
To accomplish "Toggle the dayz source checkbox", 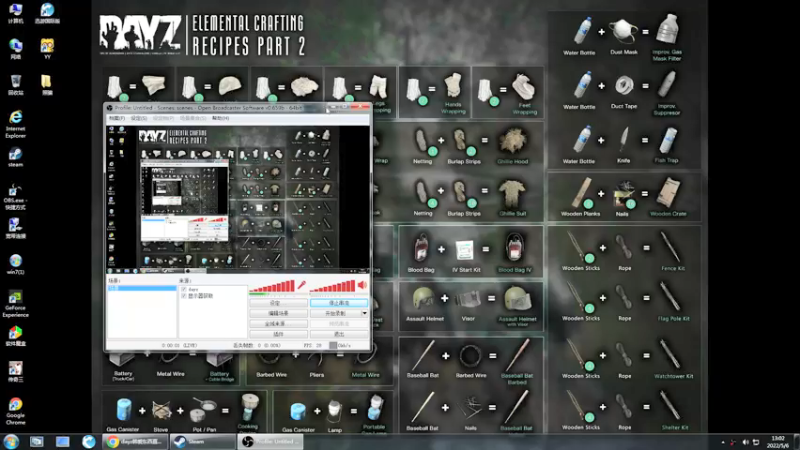I will (x=184, y=289).
